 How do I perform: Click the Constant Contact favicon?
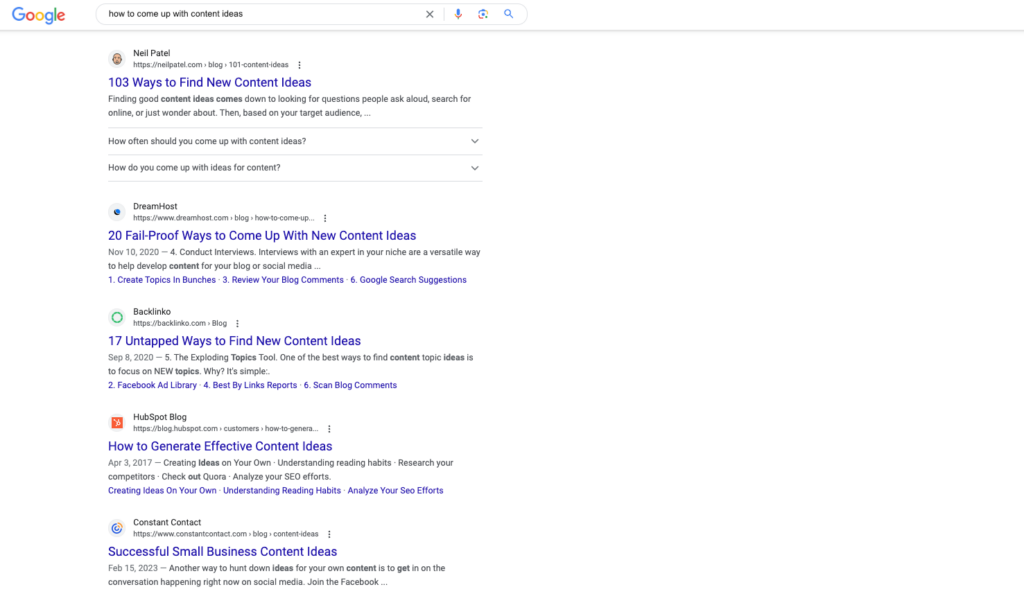pos(117,528)
